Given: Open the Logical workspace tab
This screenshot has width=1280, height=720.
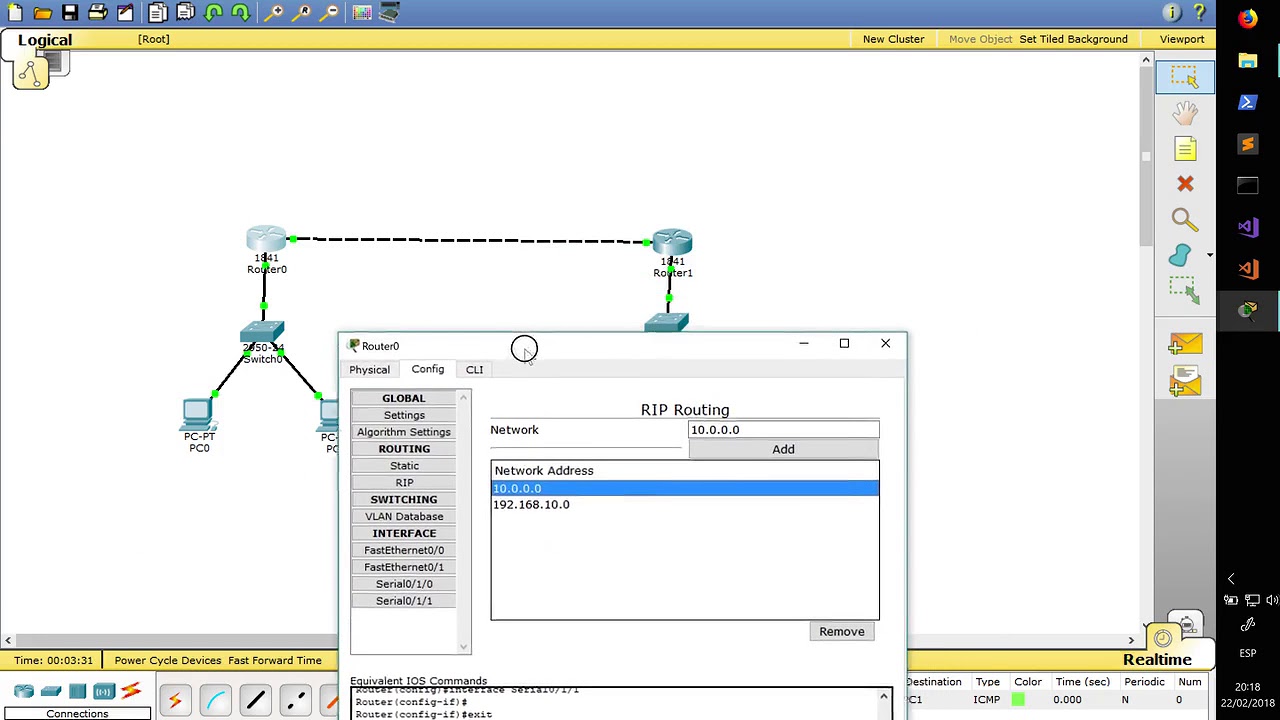Looking at the screenshot, I should [x=44, y=40].
